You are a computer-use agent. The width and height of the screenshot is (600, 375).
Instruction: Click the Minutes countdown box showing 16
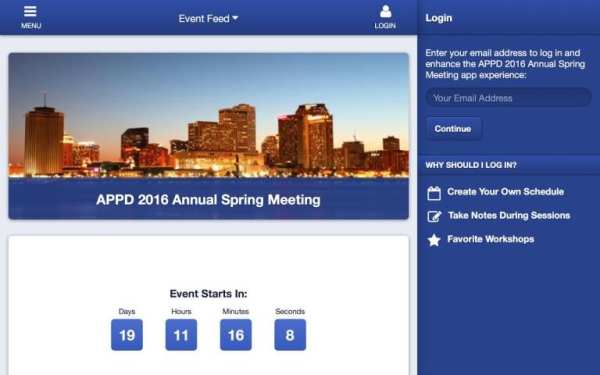236,335
